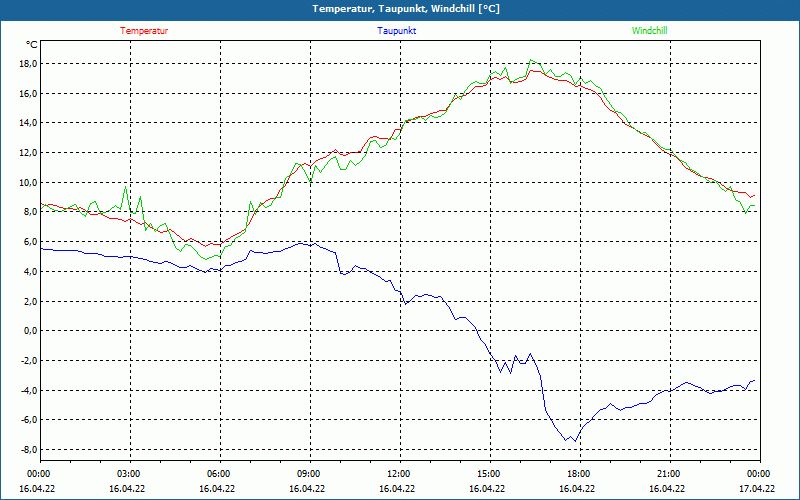This screenshot has width=800, height=500.
Task: Click the 17.04.22 date label
Action: point(758,488)
